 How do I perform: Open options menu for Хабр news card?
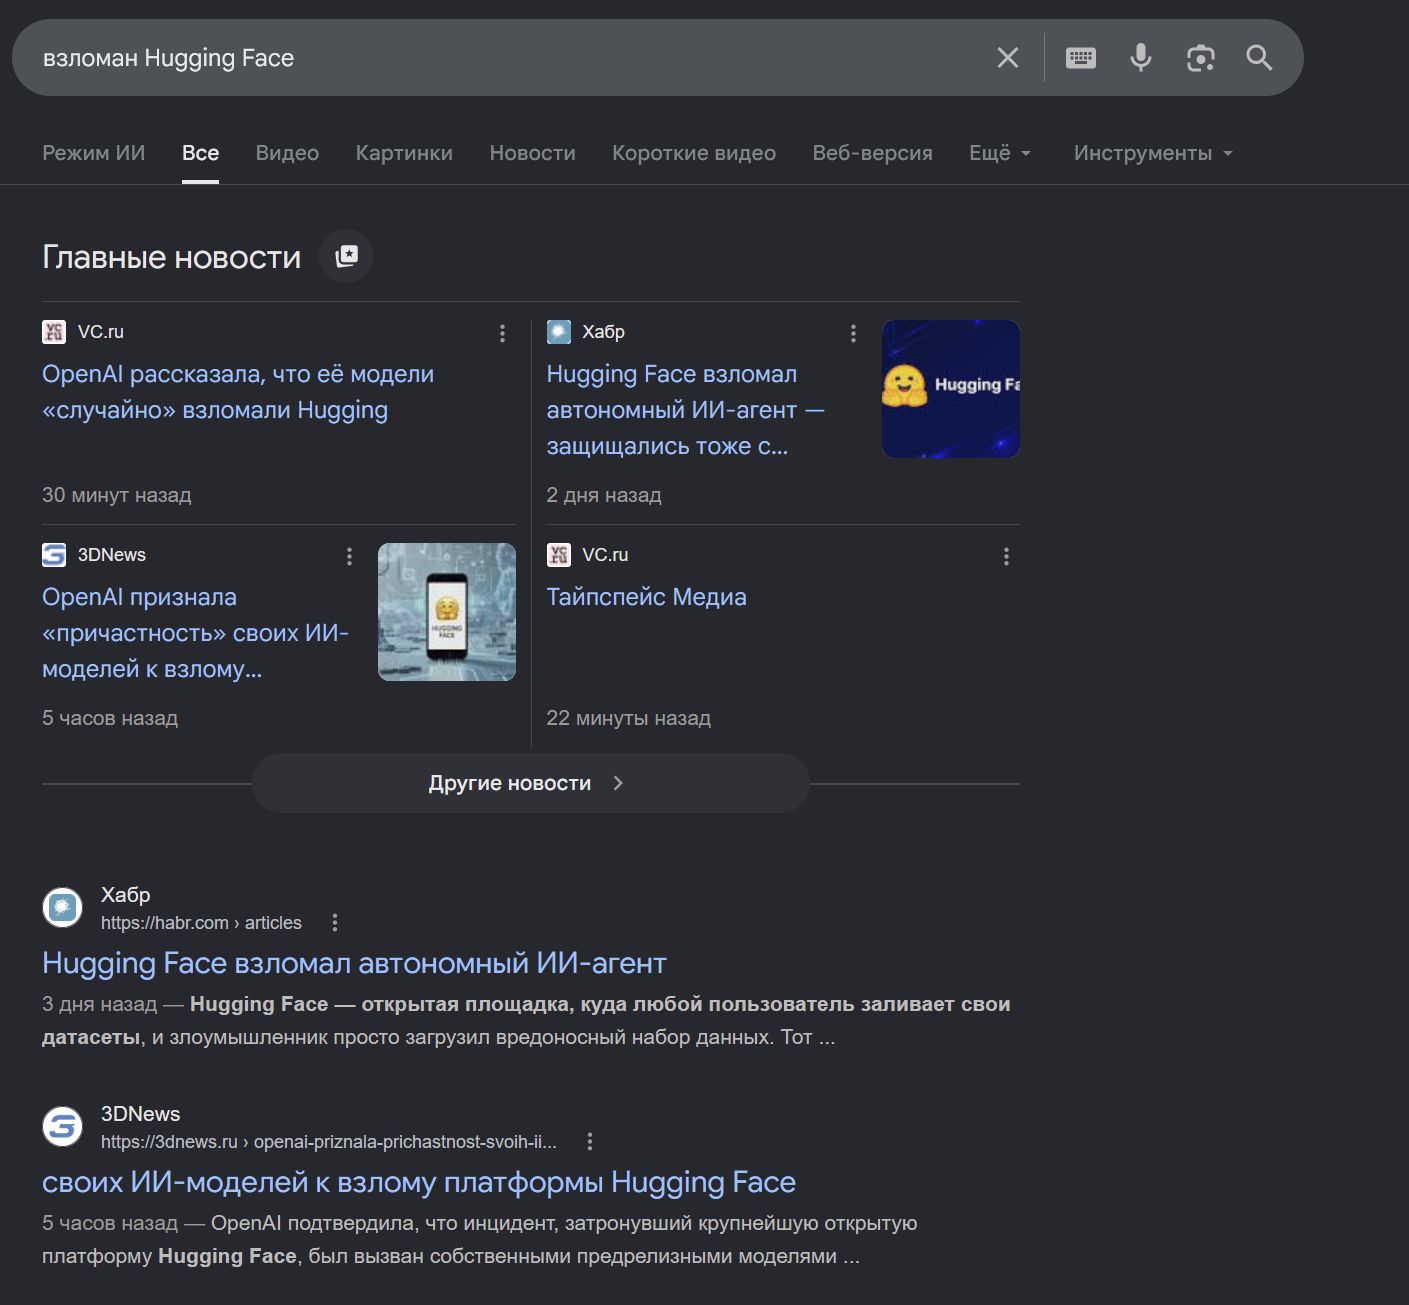tap(853, 333)
